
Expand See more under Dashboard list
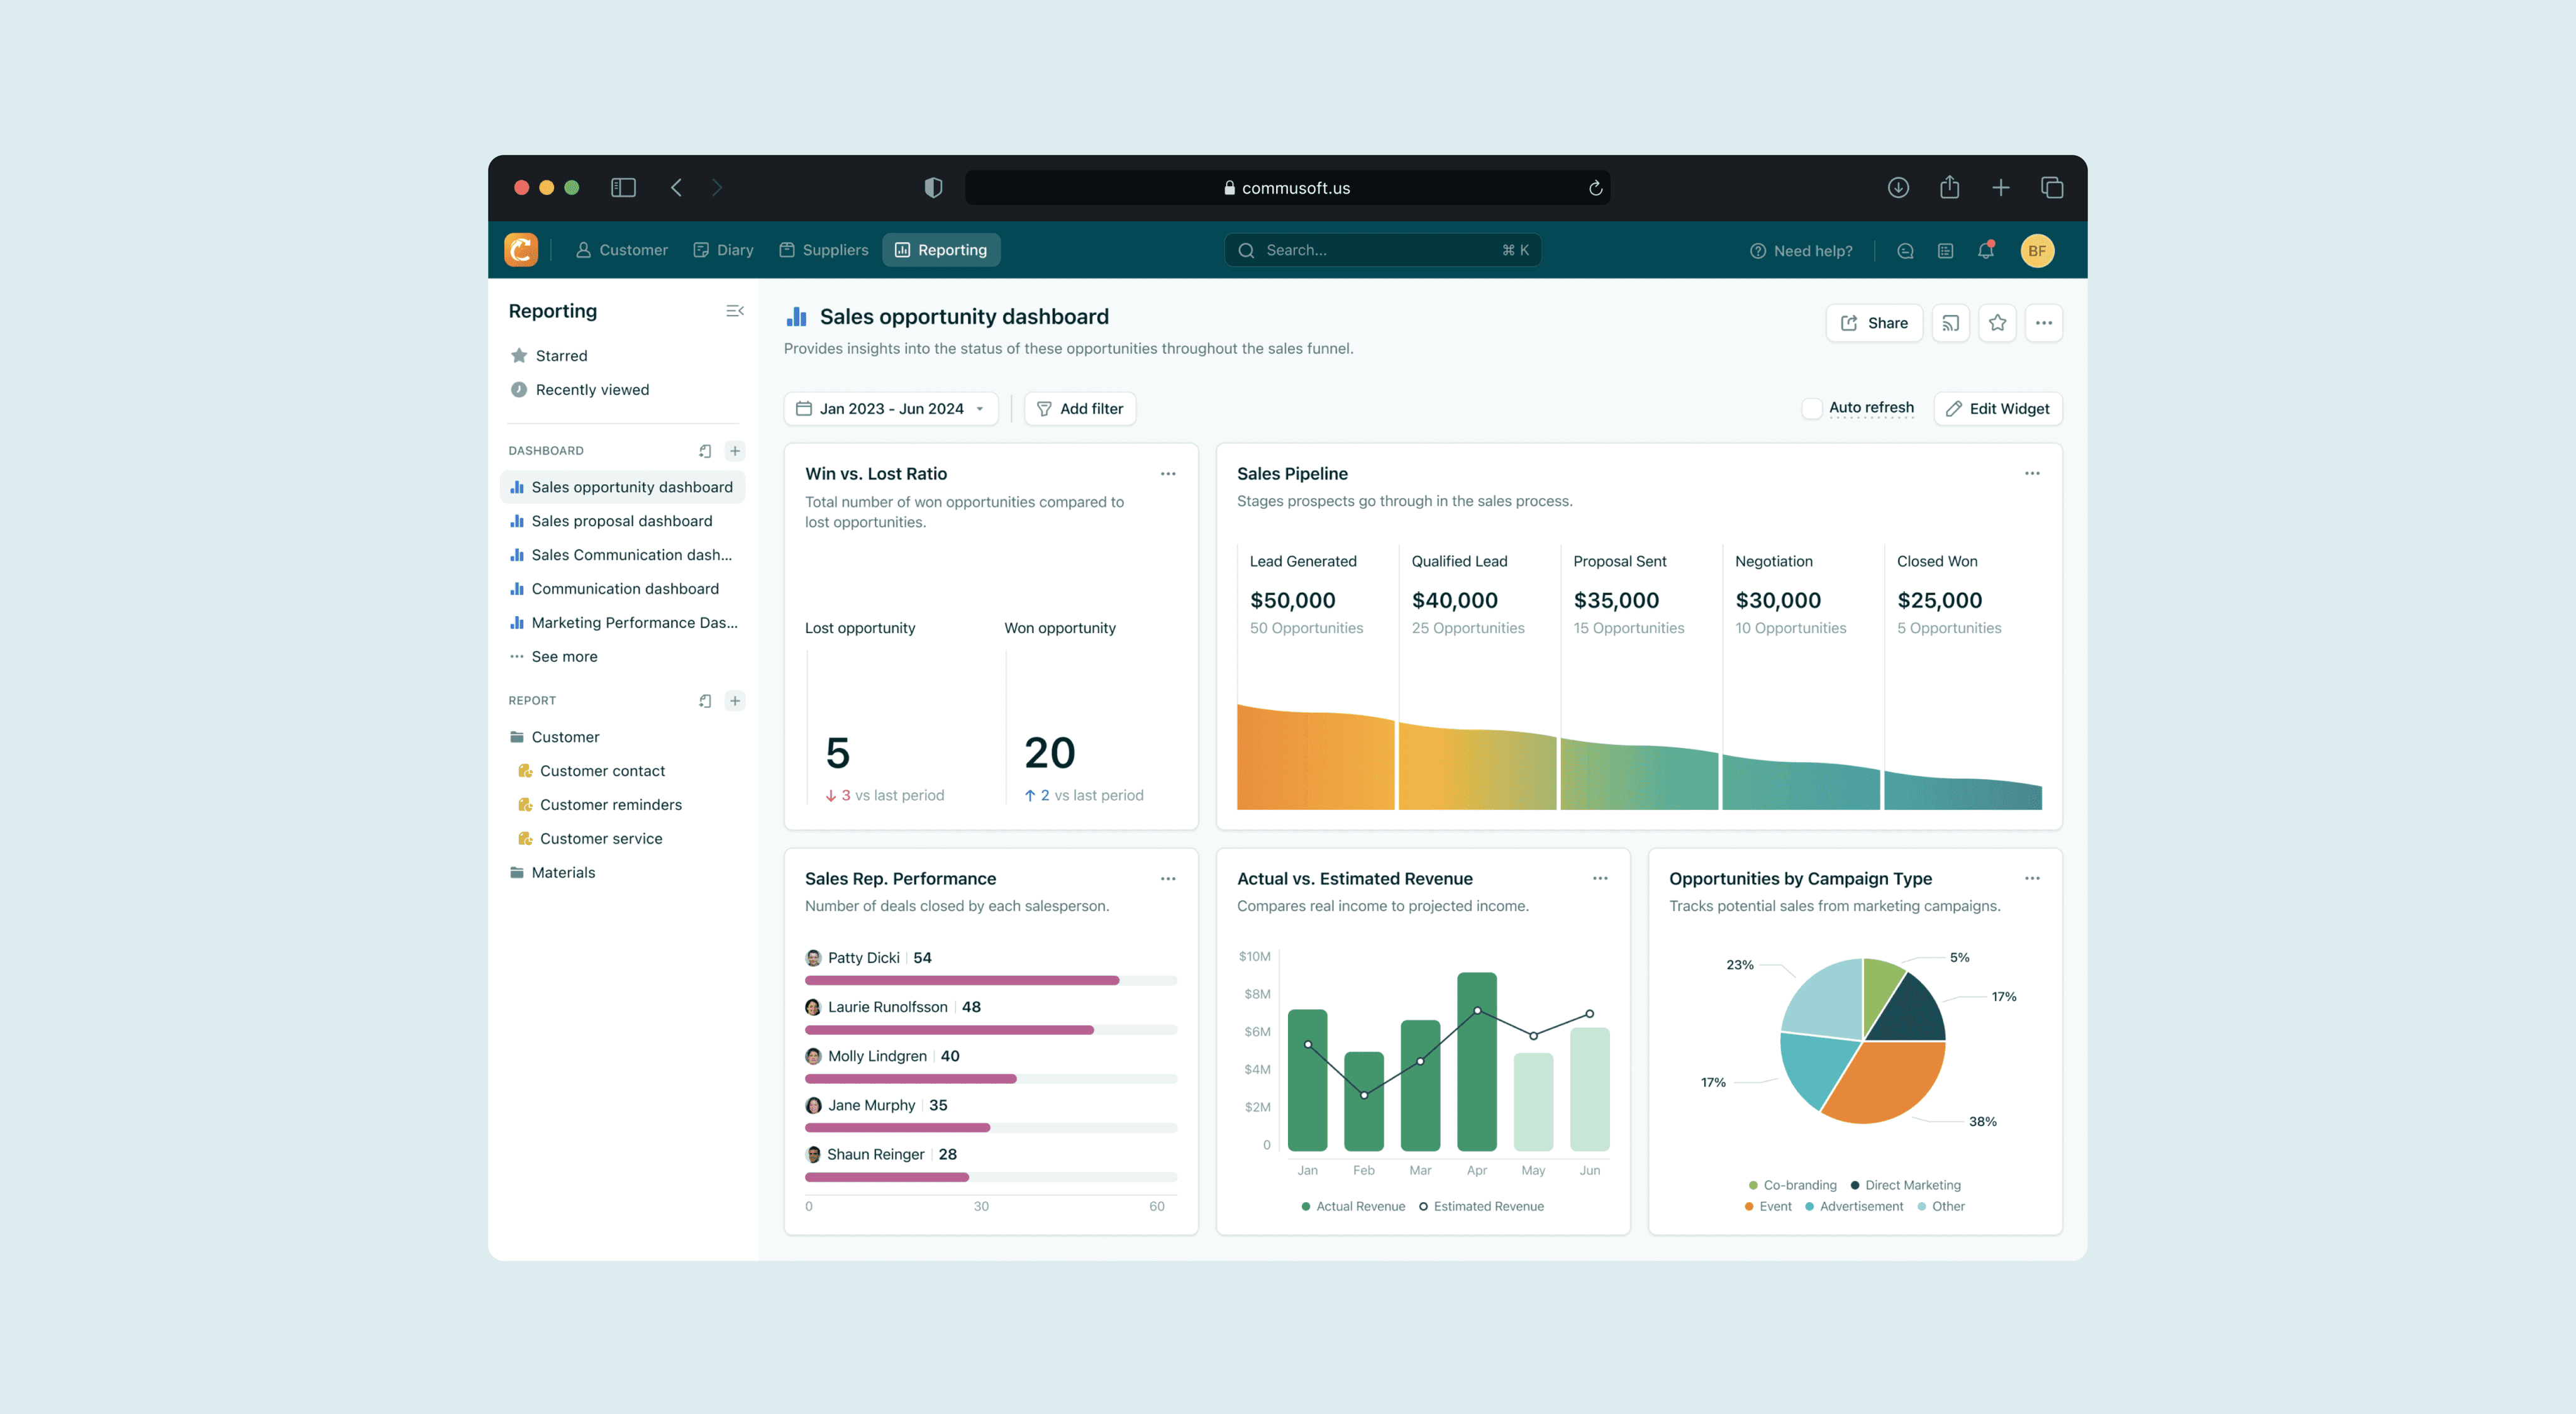click(565, 656)
